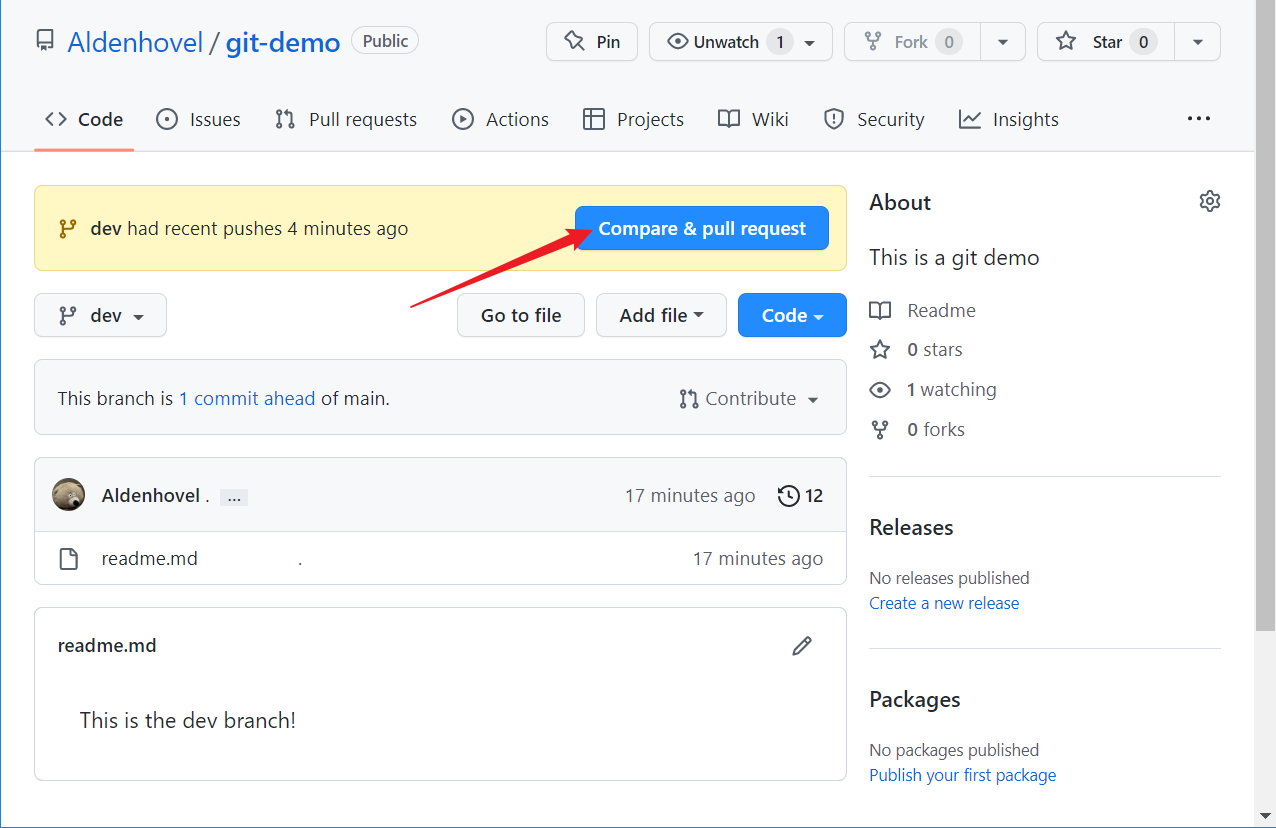Image resolution: width=1276 pixels, height=828 pixels.
Task: Click the Aldenhovel avatar thumbnail
Action: [x=69, y=495]
